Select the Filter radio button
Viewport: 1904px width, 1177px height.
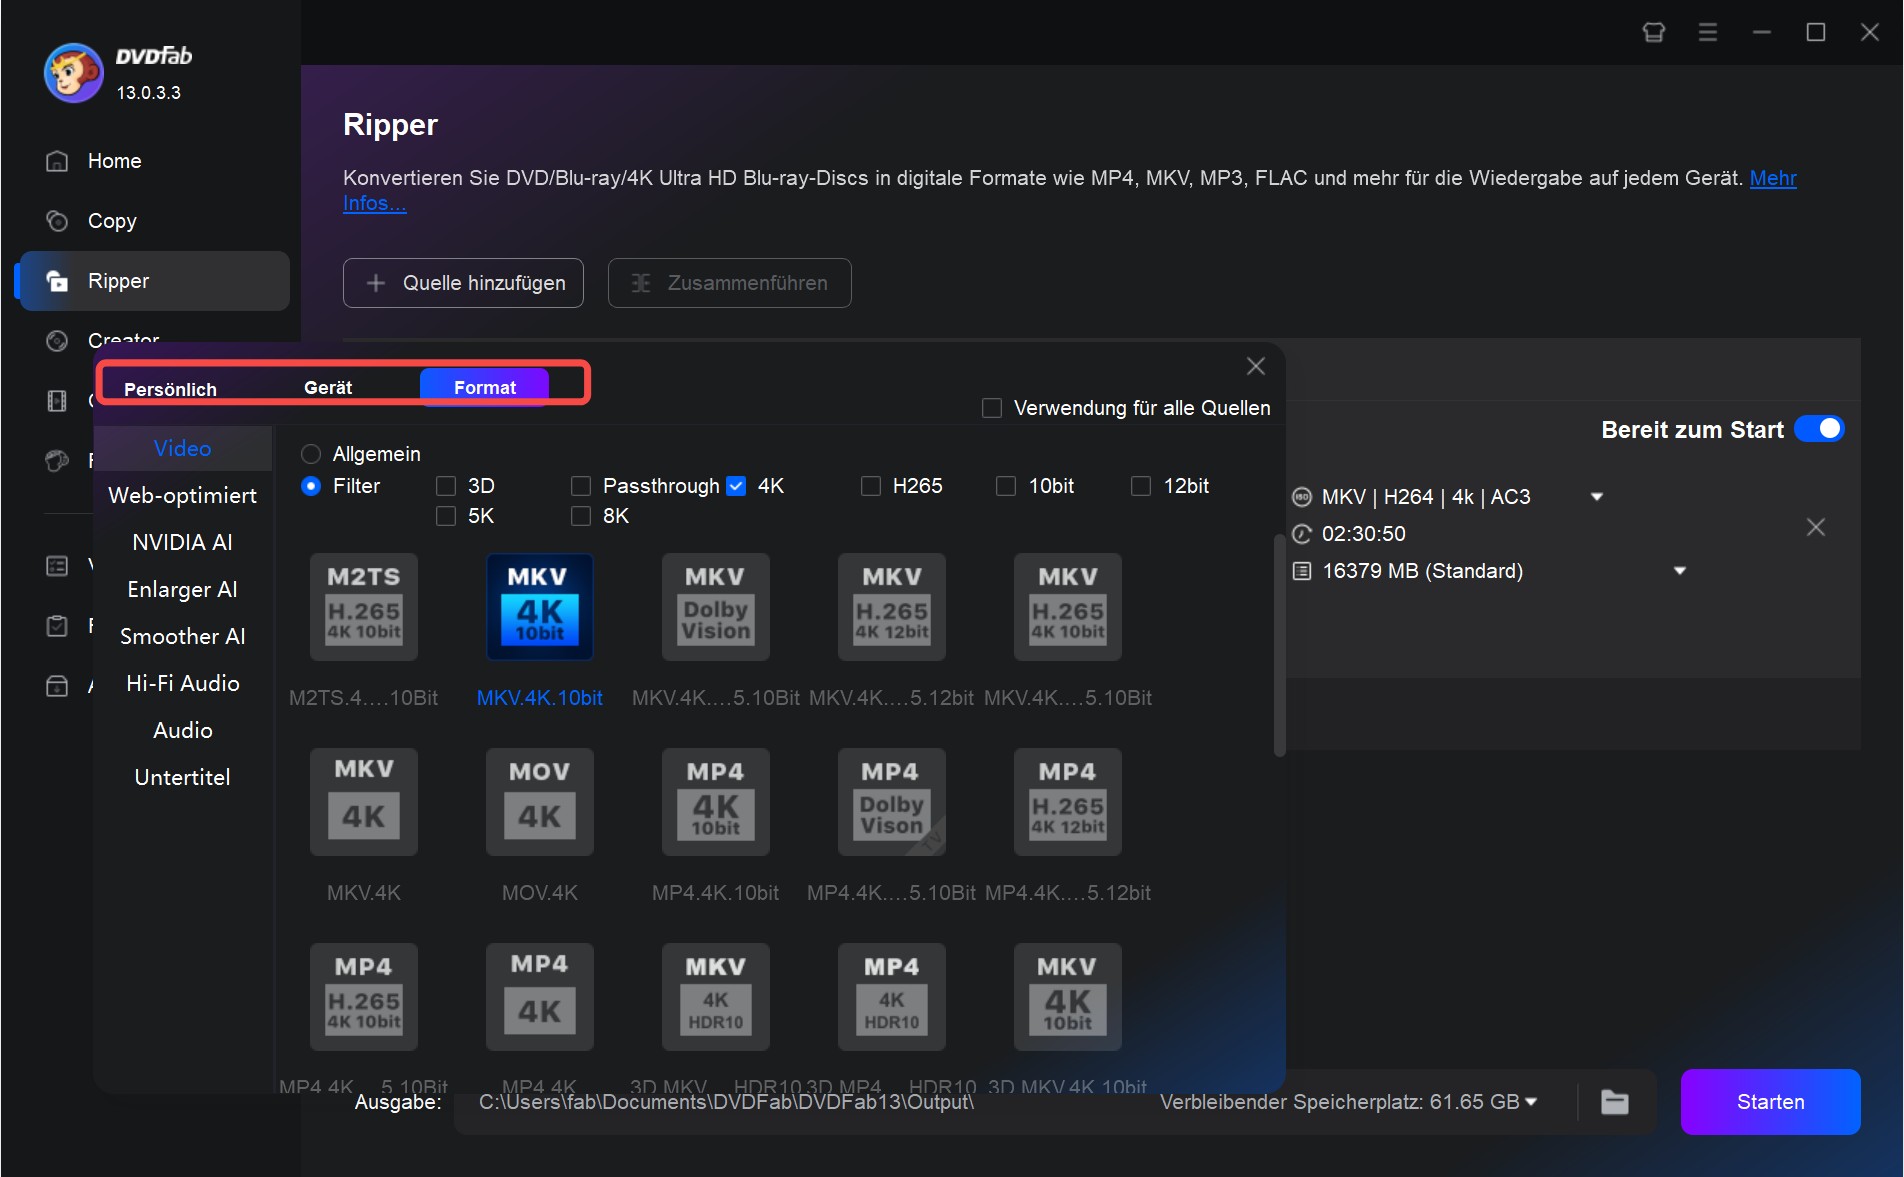click(x=311, y=486)
